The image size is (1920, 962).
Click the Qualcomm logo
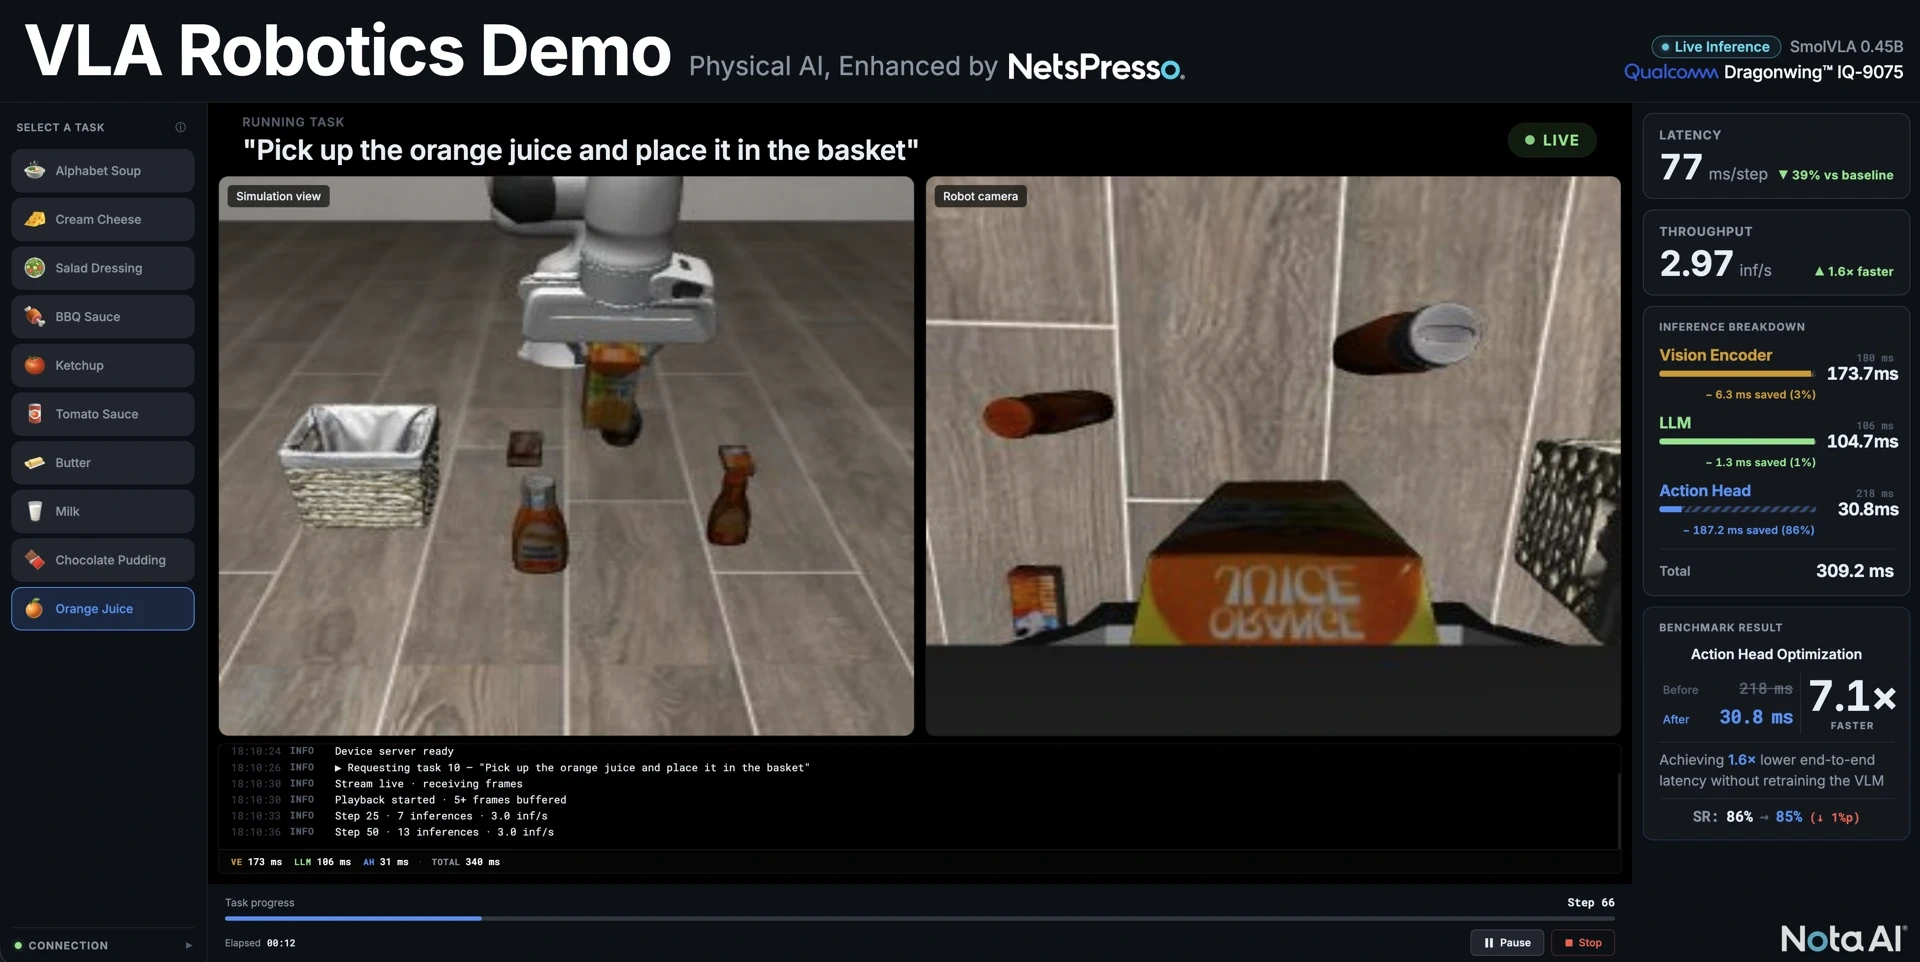pyautogui.click(x=1671, y=72)
